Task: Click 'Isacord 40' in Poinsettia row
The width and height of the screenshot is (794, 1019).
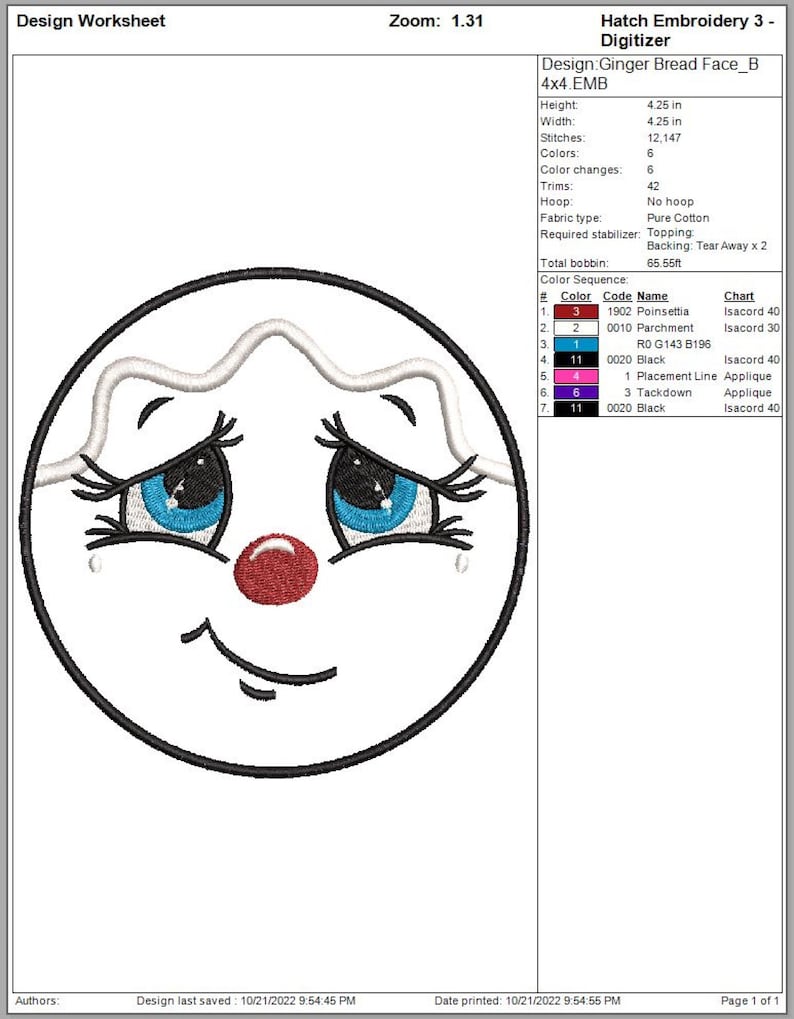Action: coord(752,312)
